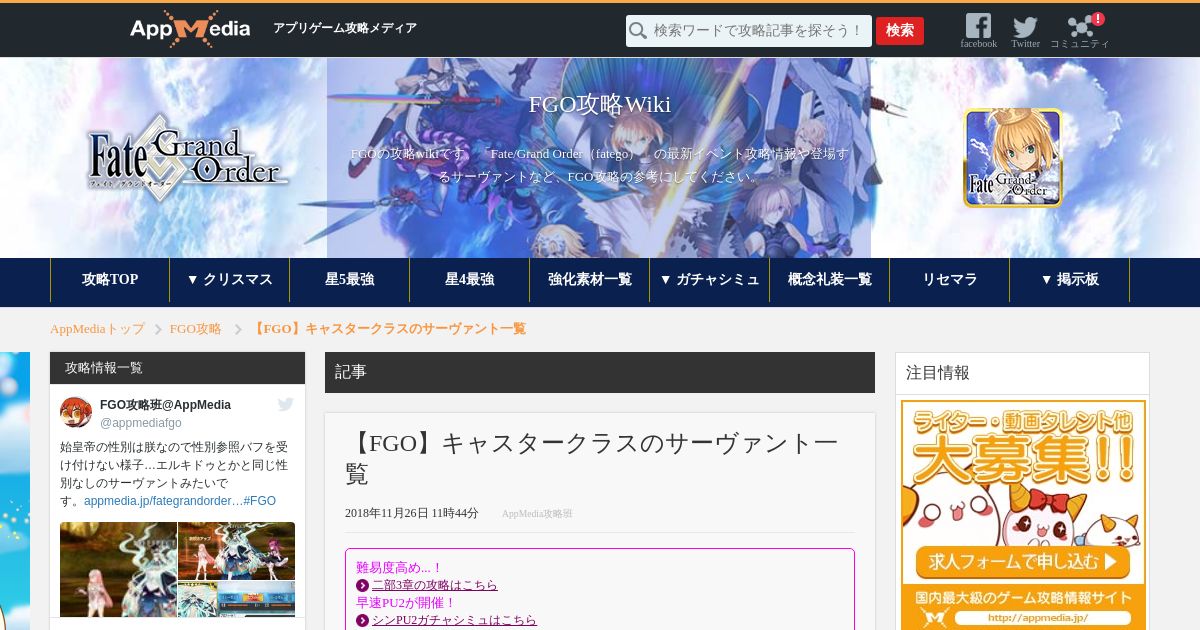1200x630 pixels.
Task: Click the AppMedia攻略班 author label
Action: [537, 514]
